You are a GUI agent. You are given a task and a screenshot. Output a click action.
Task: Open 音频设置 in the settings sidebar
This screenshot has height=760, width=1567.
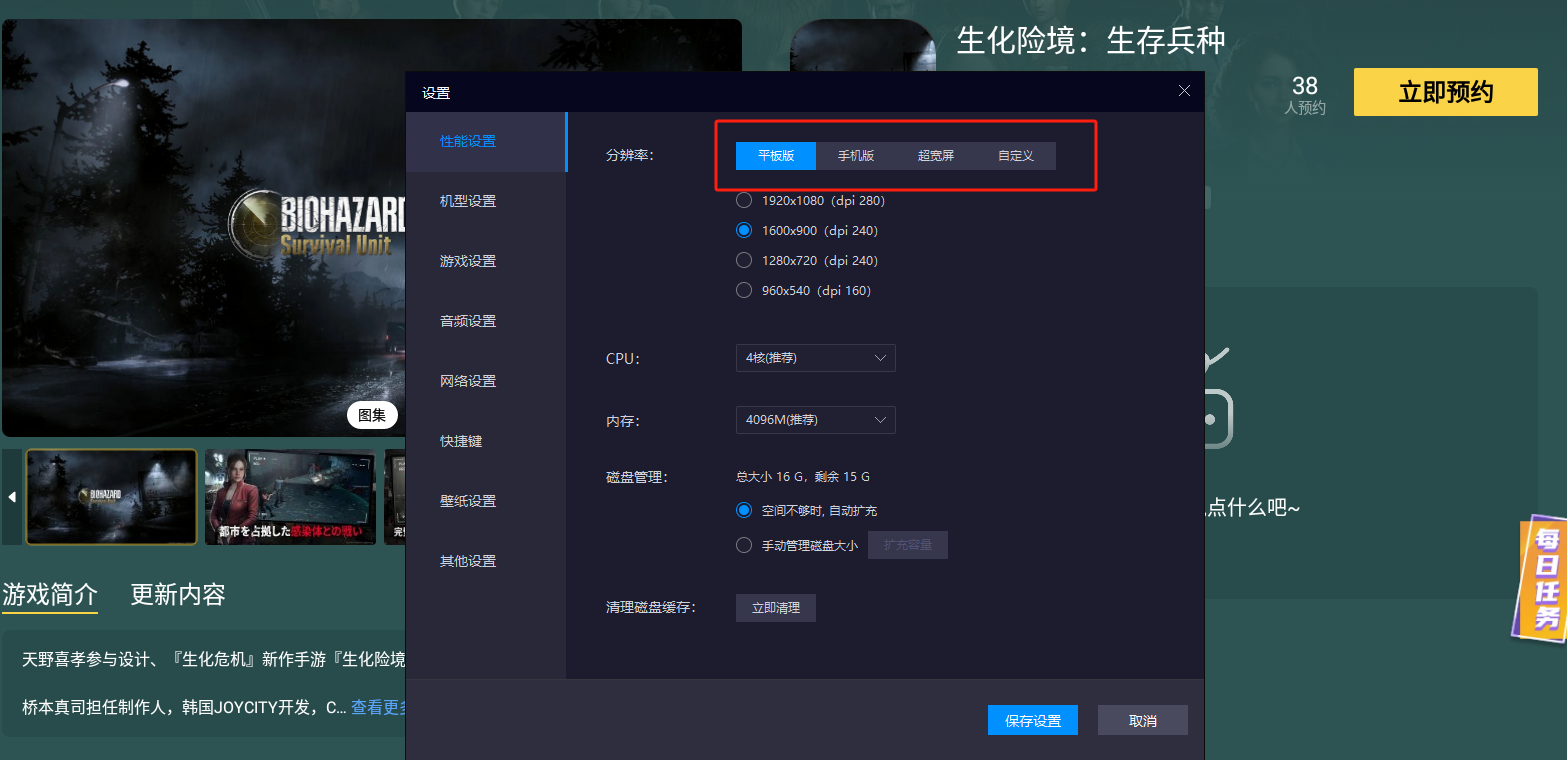coord(486,322)
